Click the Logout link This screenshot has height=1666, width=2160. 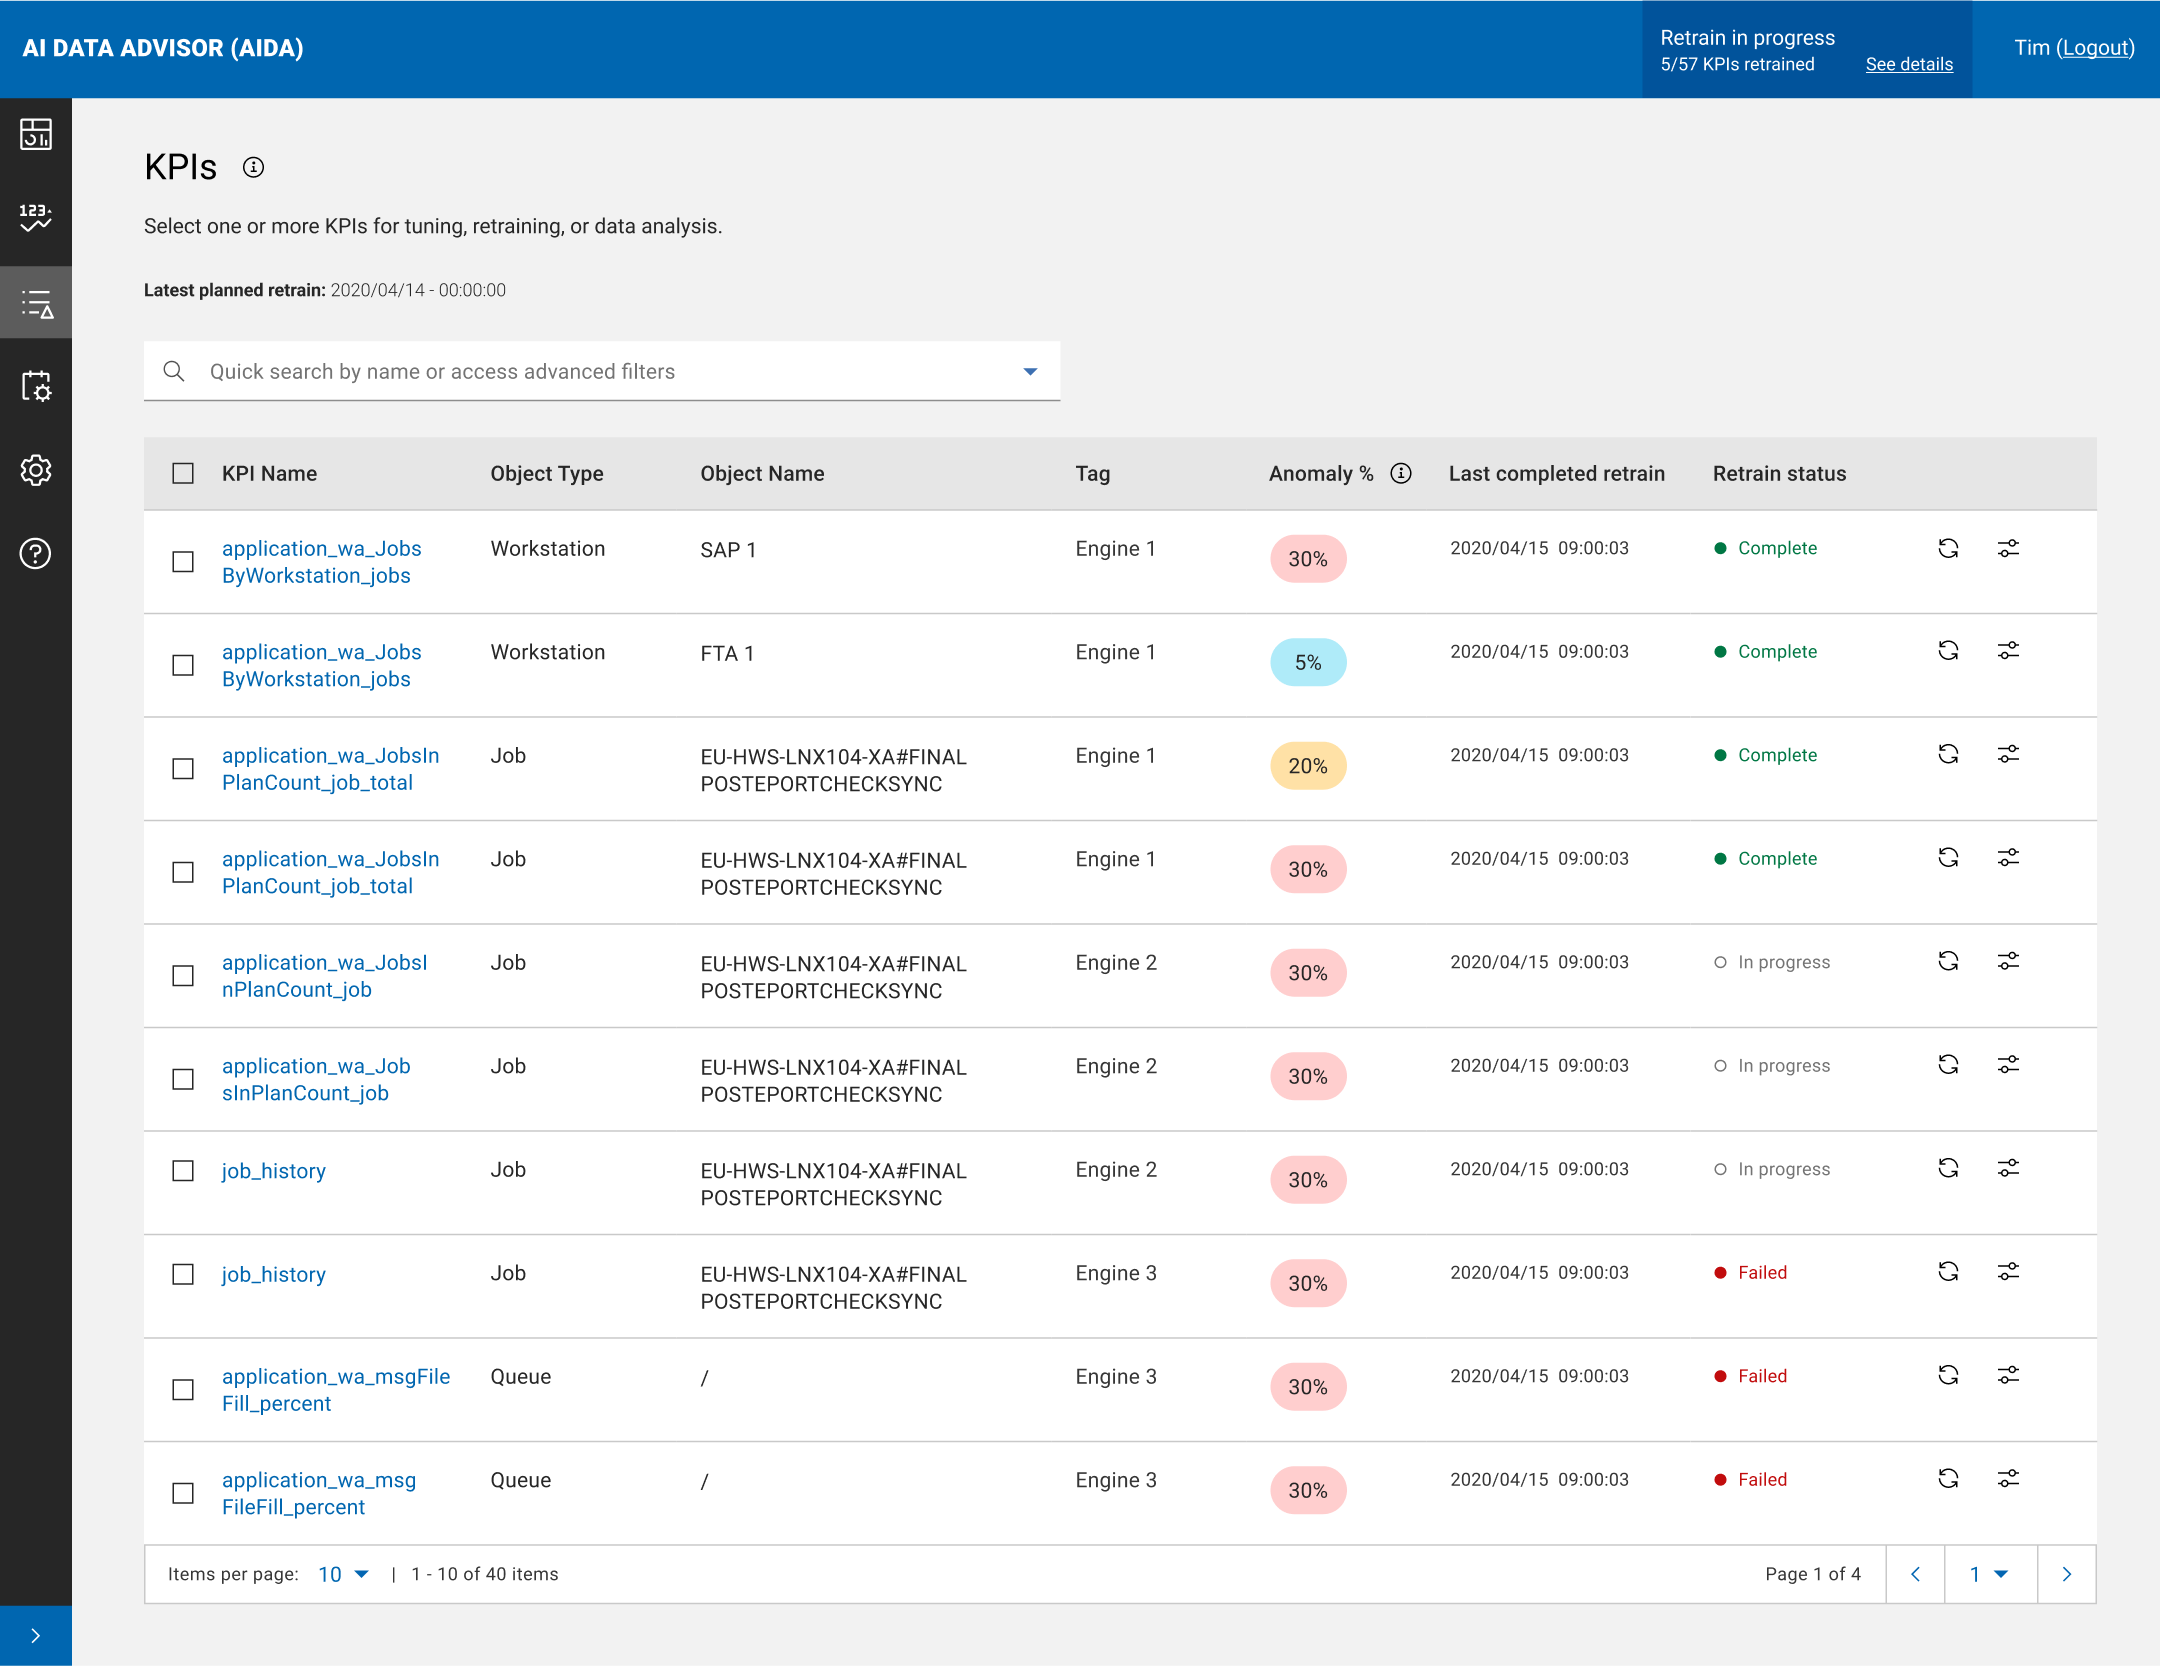(x=2095, y=48)
